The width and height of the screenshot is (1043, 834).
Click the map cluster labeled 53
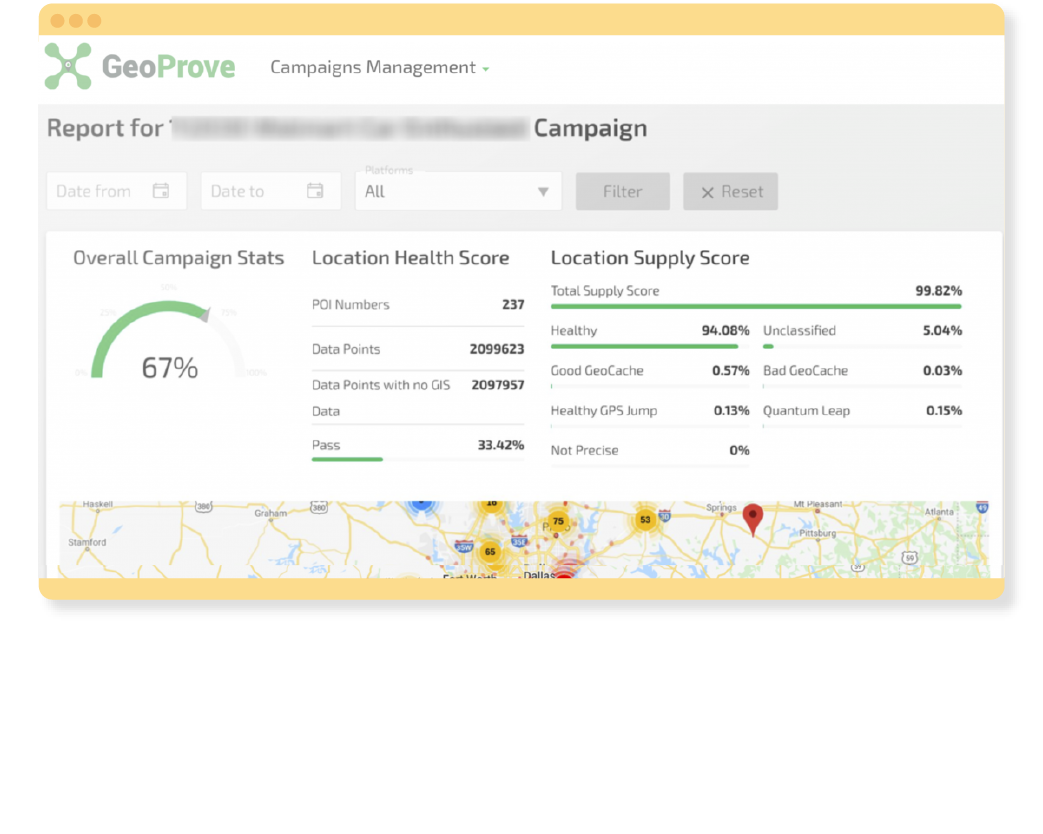[645, 519]
